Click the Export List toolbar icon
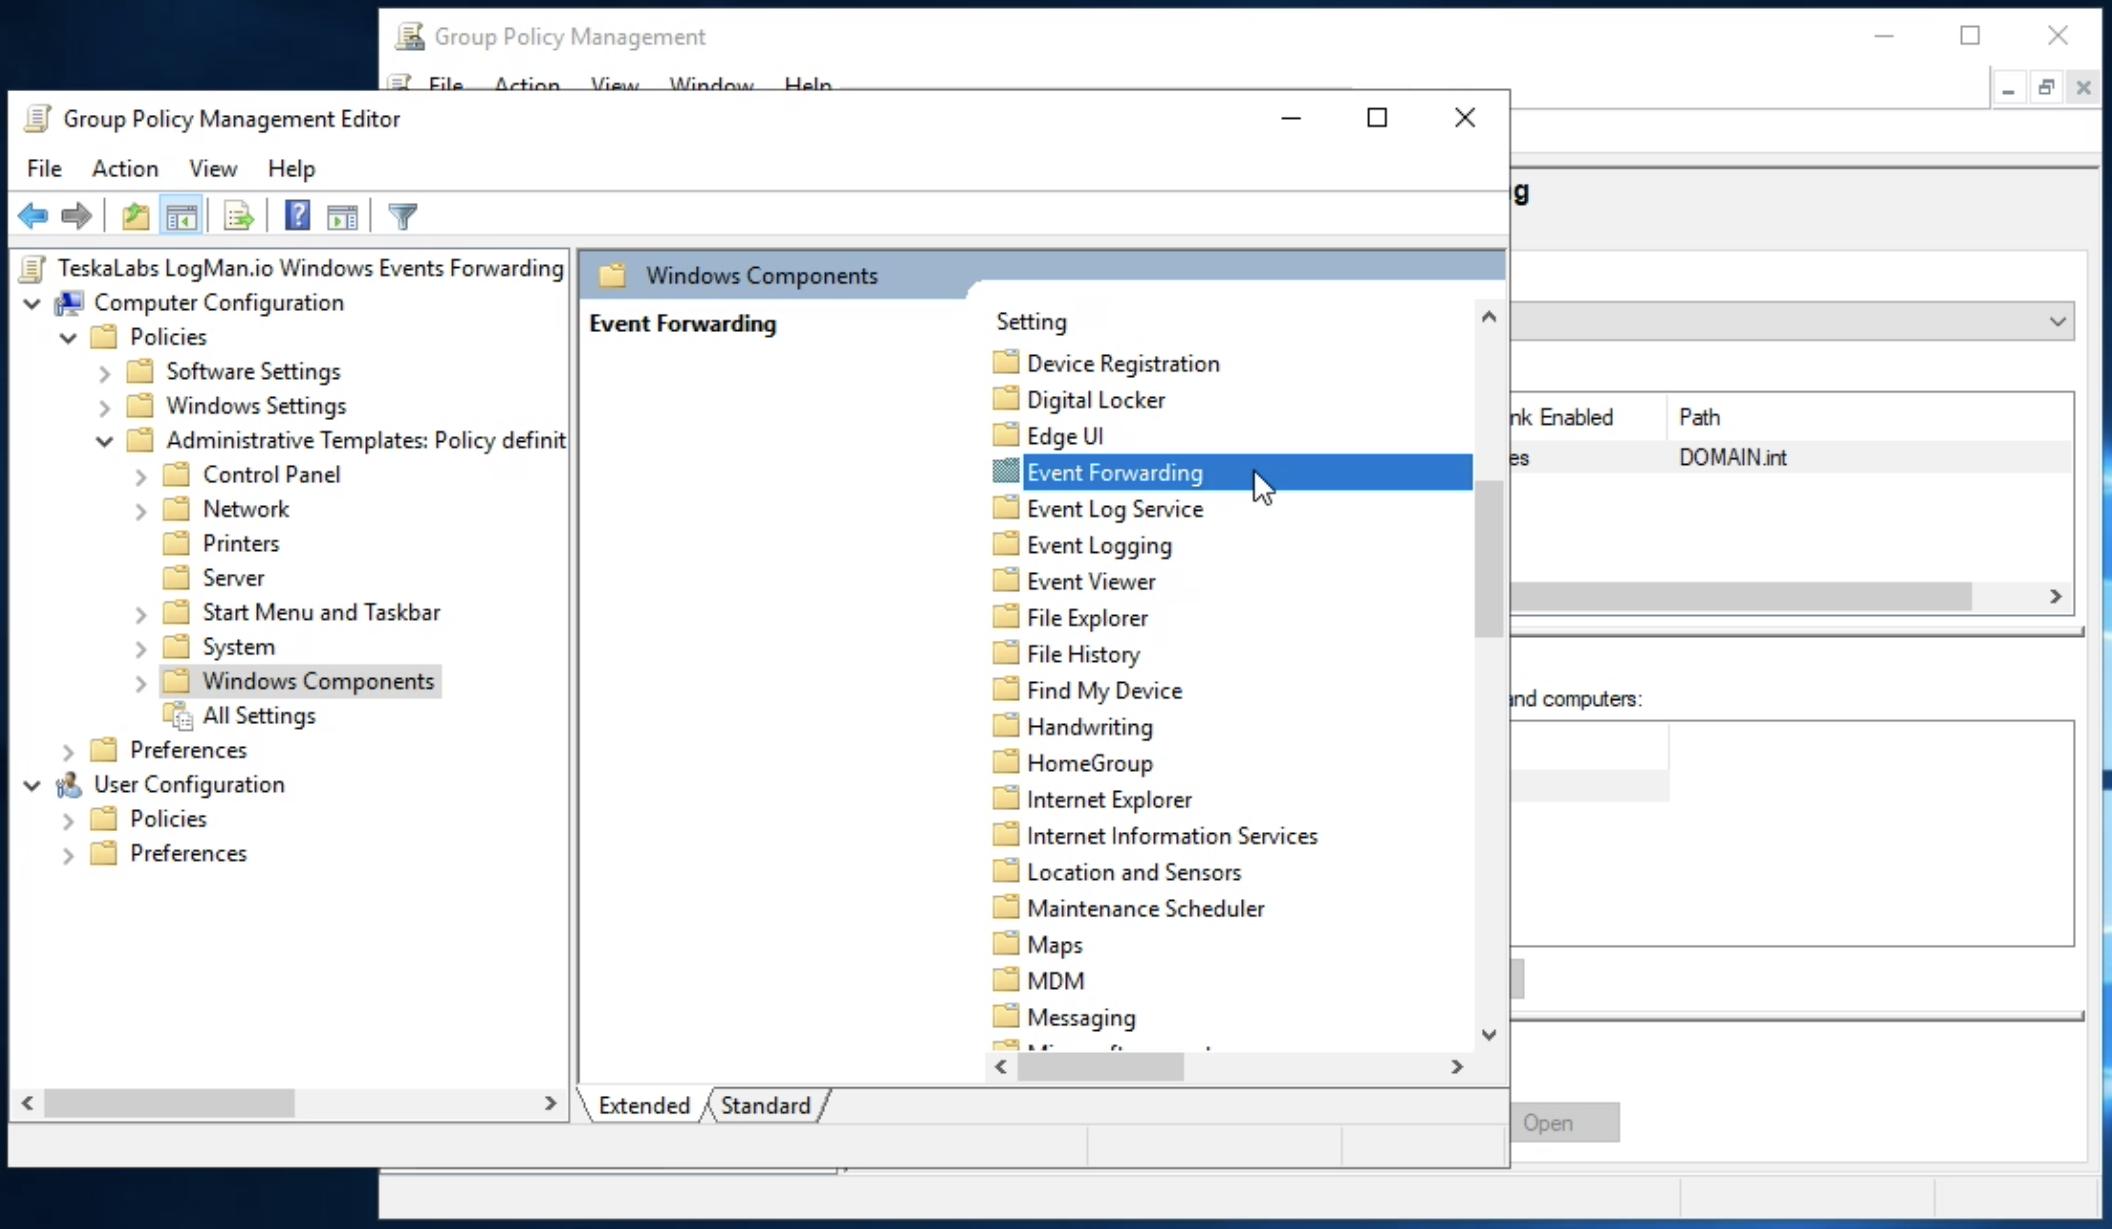The image size is (2112, 1229). point(239,215)
